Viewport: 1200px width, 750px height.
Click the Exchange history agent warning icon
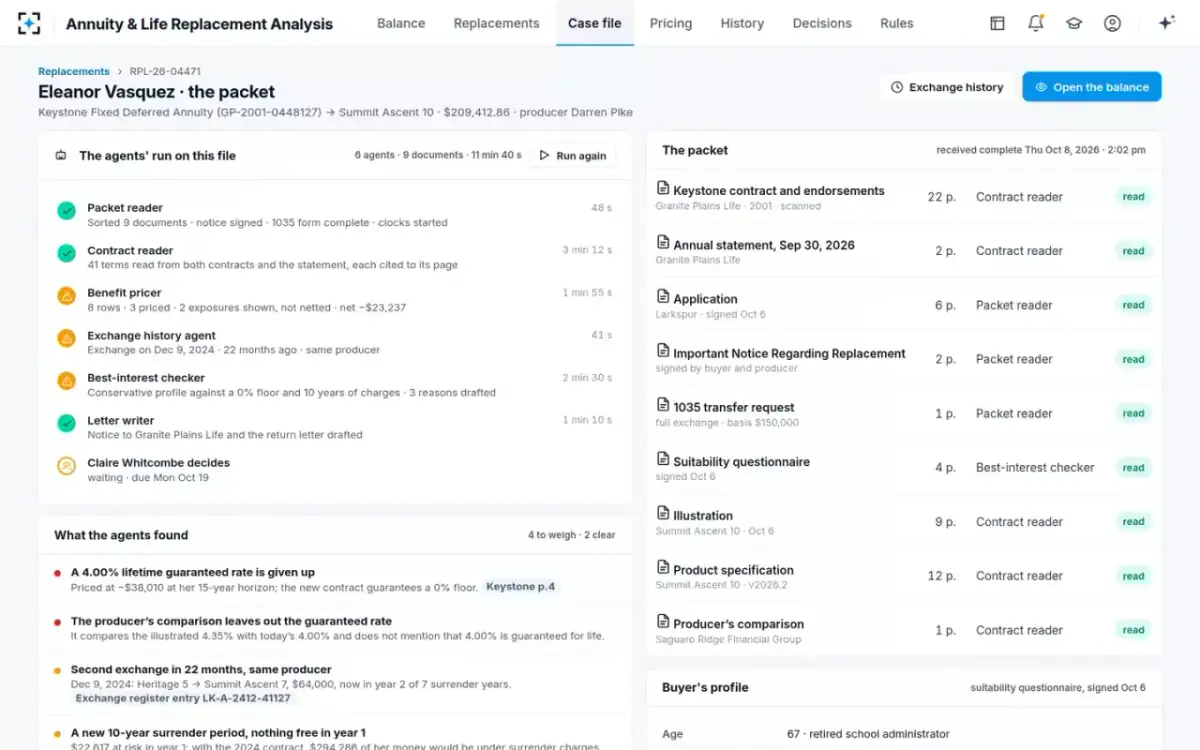[66, 338]
